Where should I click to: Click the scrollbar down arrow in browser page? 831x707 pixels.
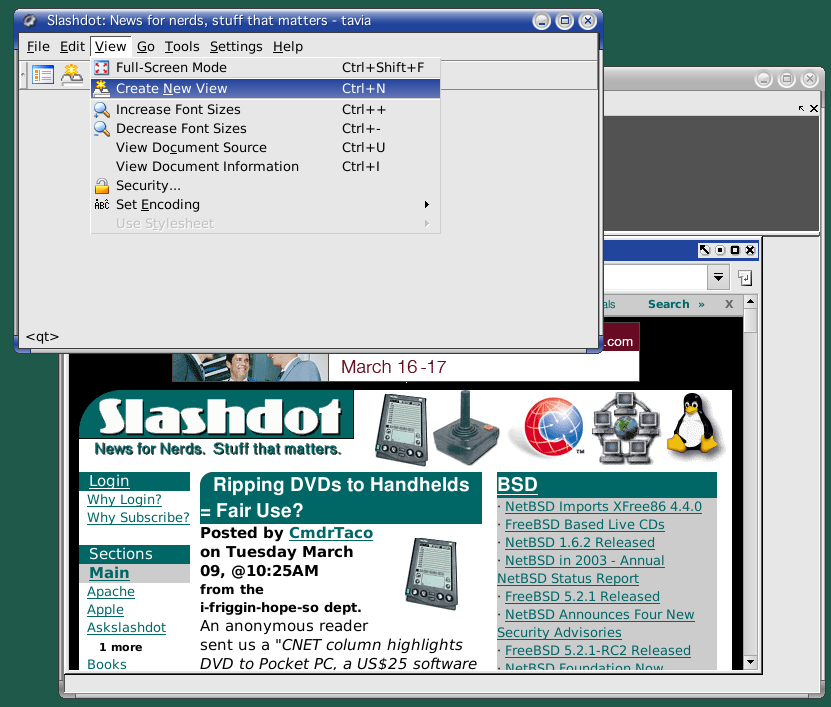coord(750,662)
